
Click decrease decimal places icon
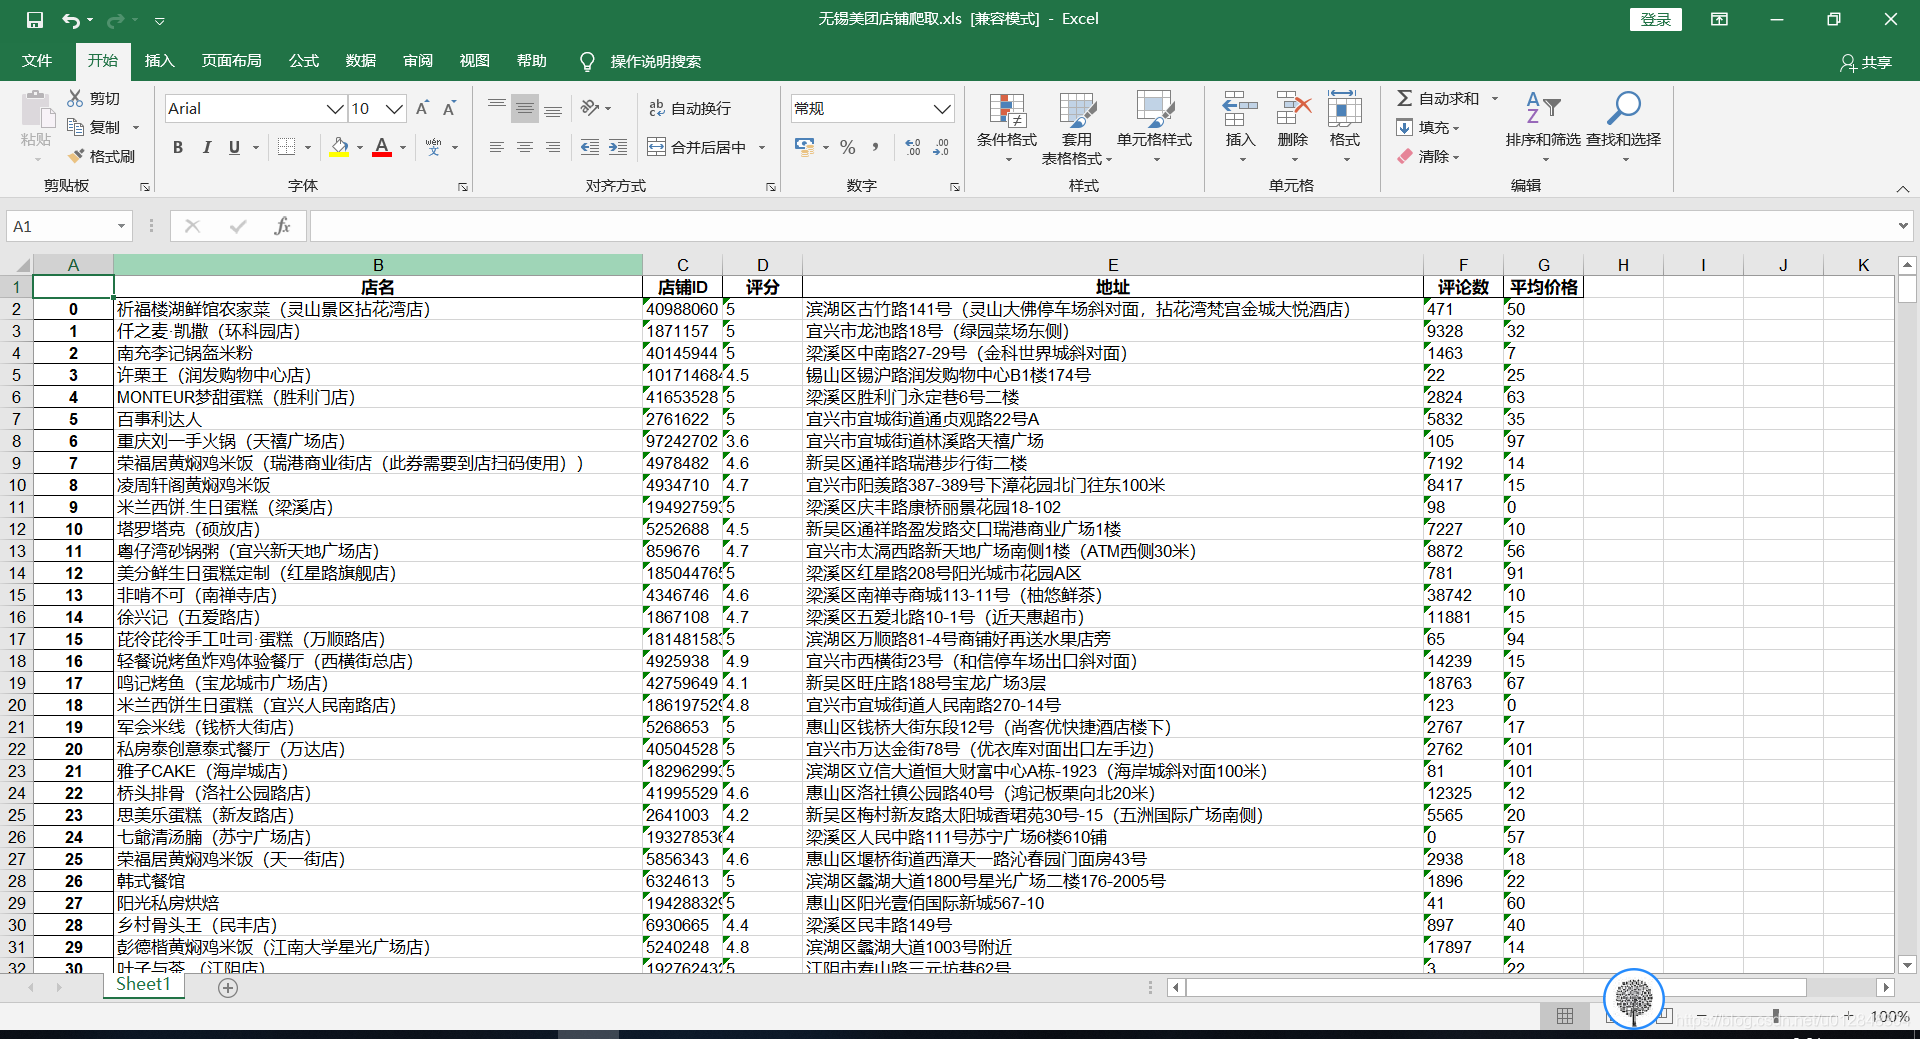click(x=941, y=147)
